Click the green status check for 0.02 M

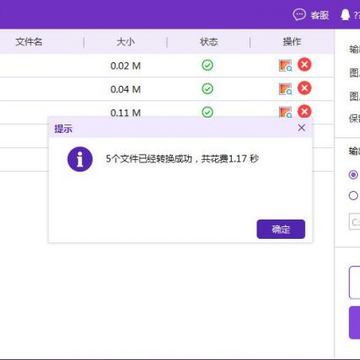pyautogui.click(x=208, y=65)
